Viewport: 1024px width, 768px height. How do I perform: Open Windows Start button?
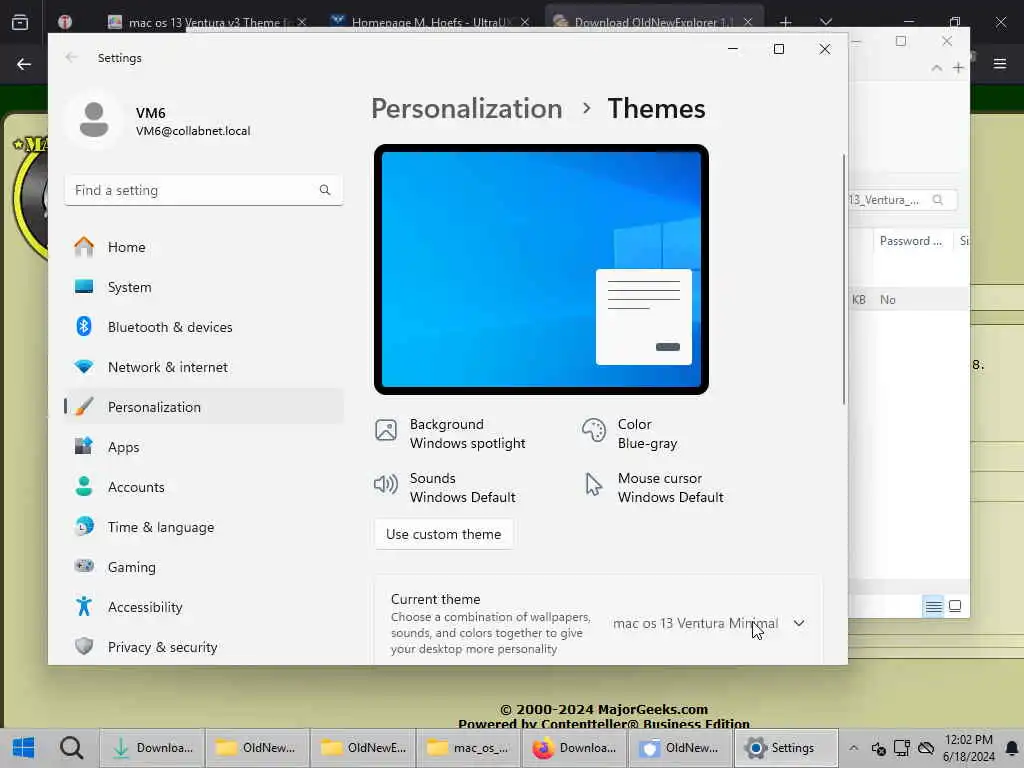click(x=24, y=748)
